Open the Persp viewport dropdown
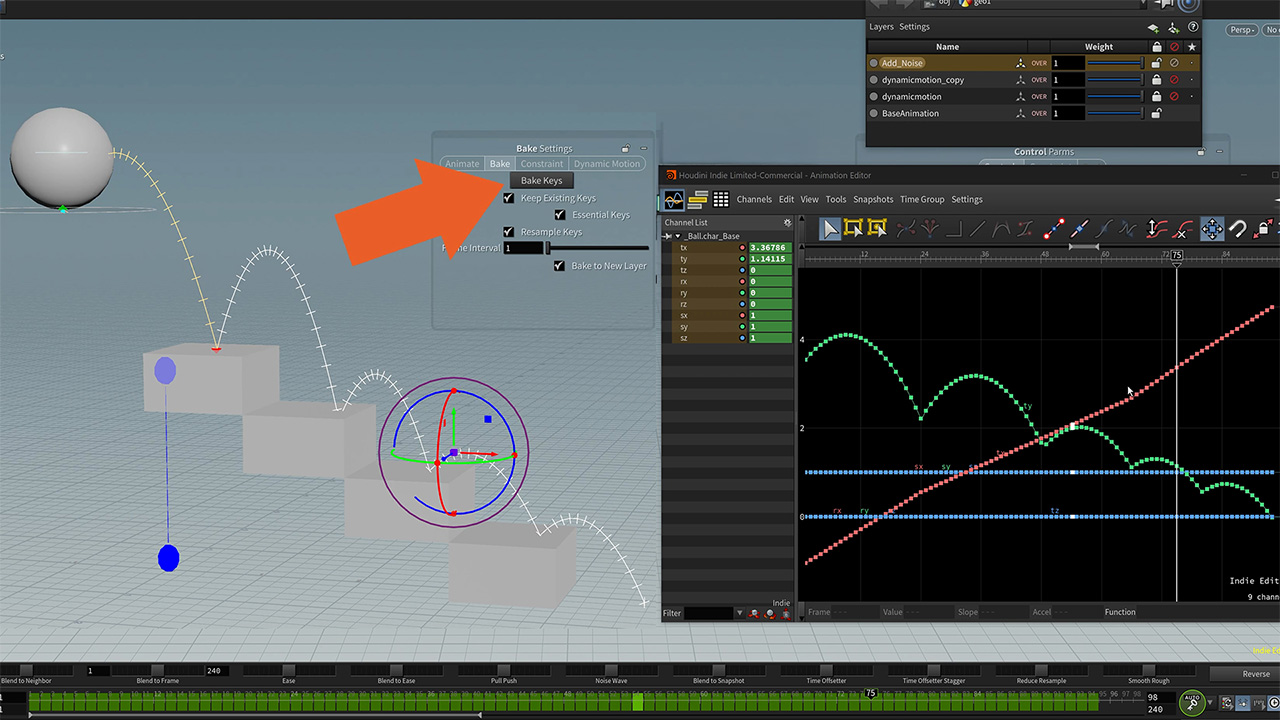This screenshot has height=720, width=1280. [x=1240, y=29]
